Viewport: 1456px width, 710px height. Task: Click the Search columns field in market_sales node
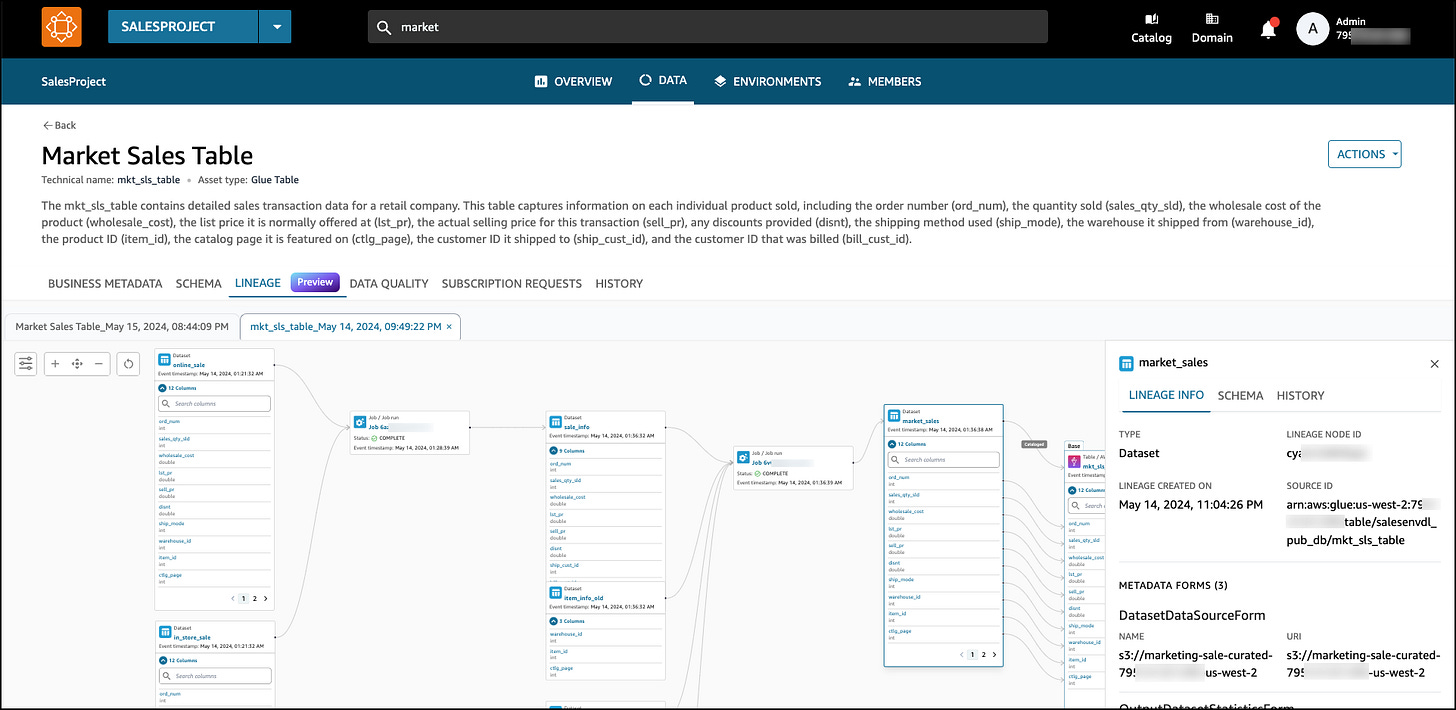point(943,460)
